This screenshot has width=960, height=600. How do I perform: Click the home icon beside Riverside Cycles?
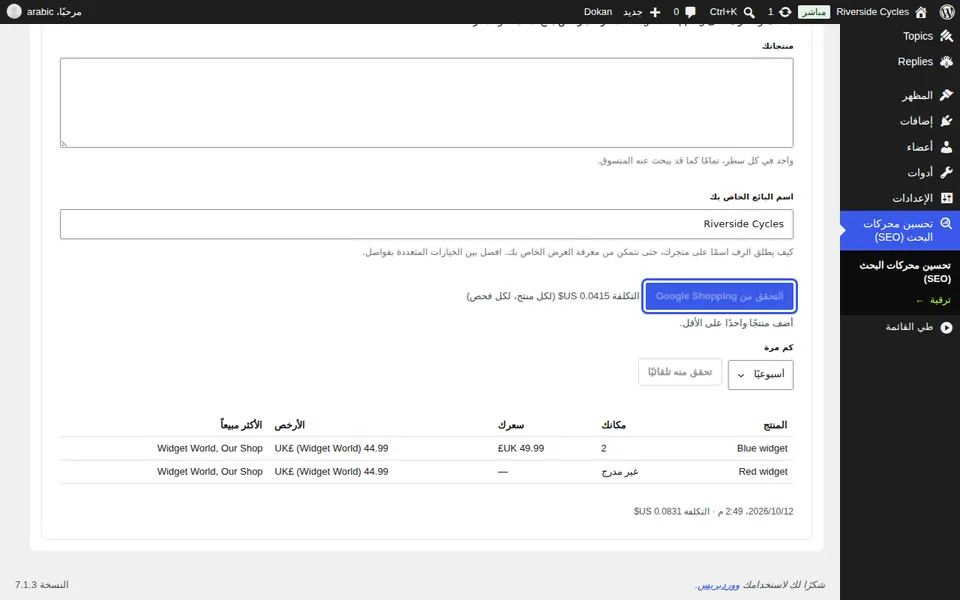tap(921, 12)
